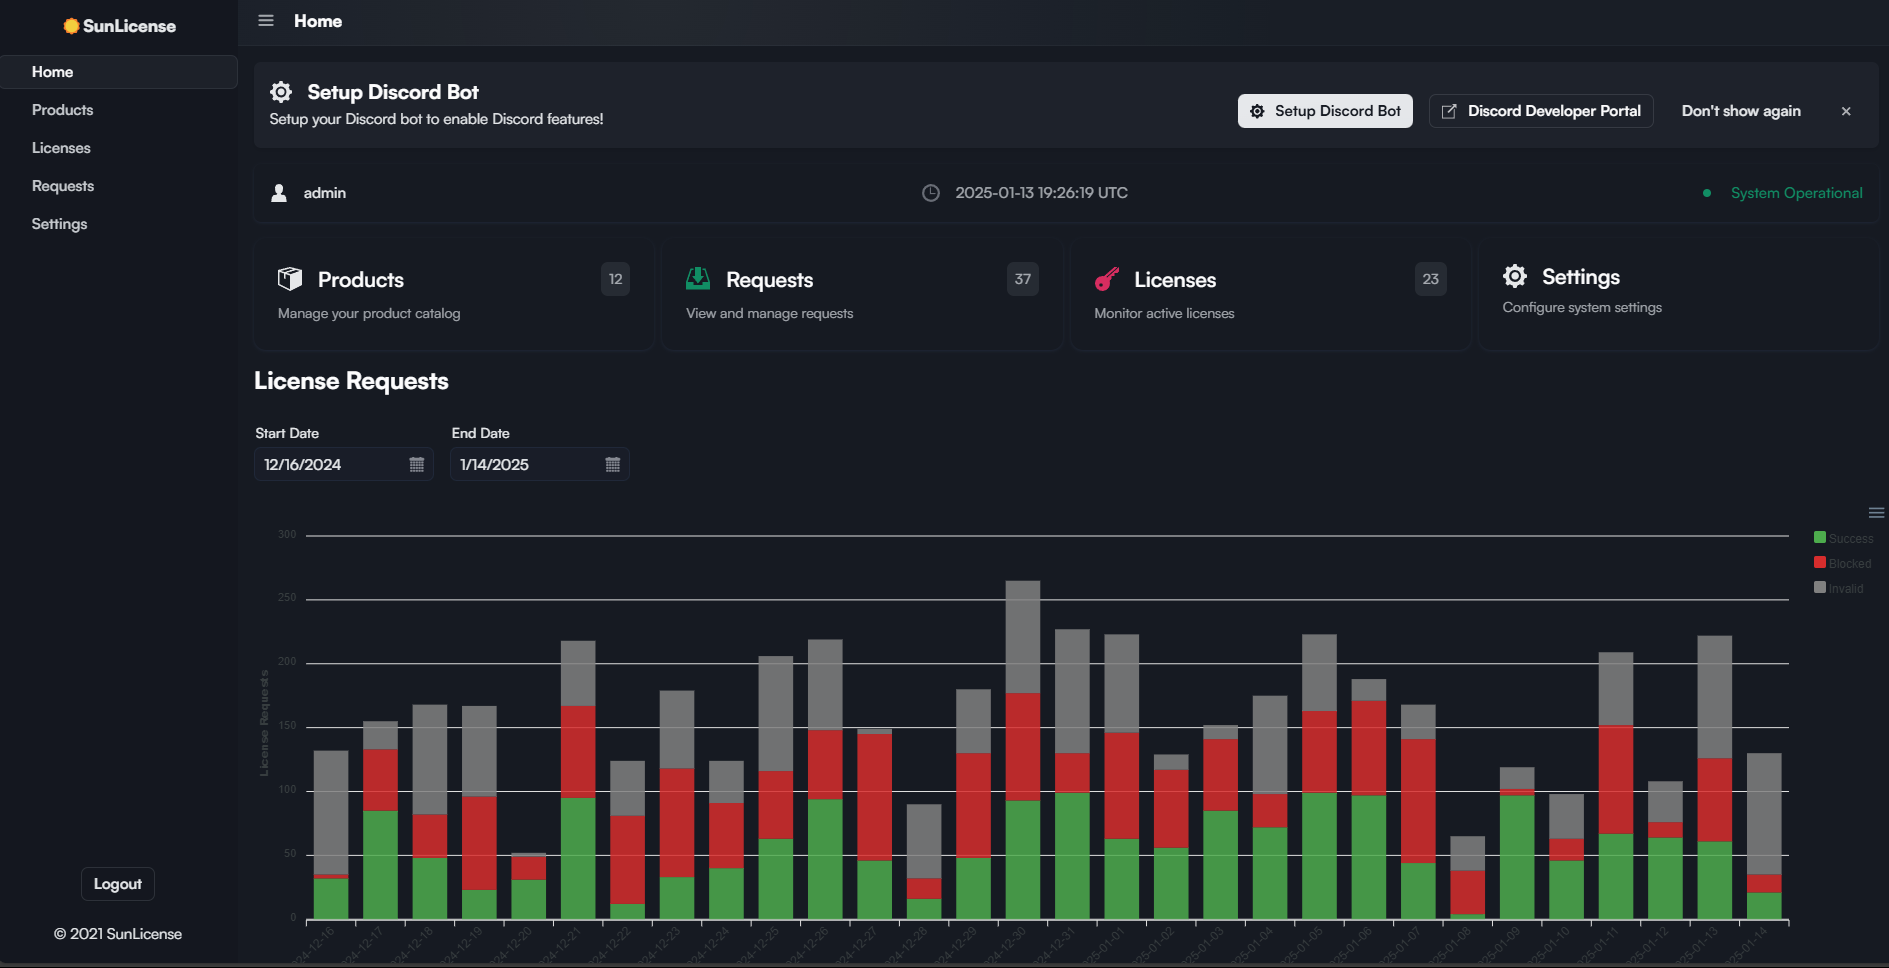Viewport: 1889px width, 968px height.
Task: Open the End Date calendar picker icon
Action: [613, 465]
